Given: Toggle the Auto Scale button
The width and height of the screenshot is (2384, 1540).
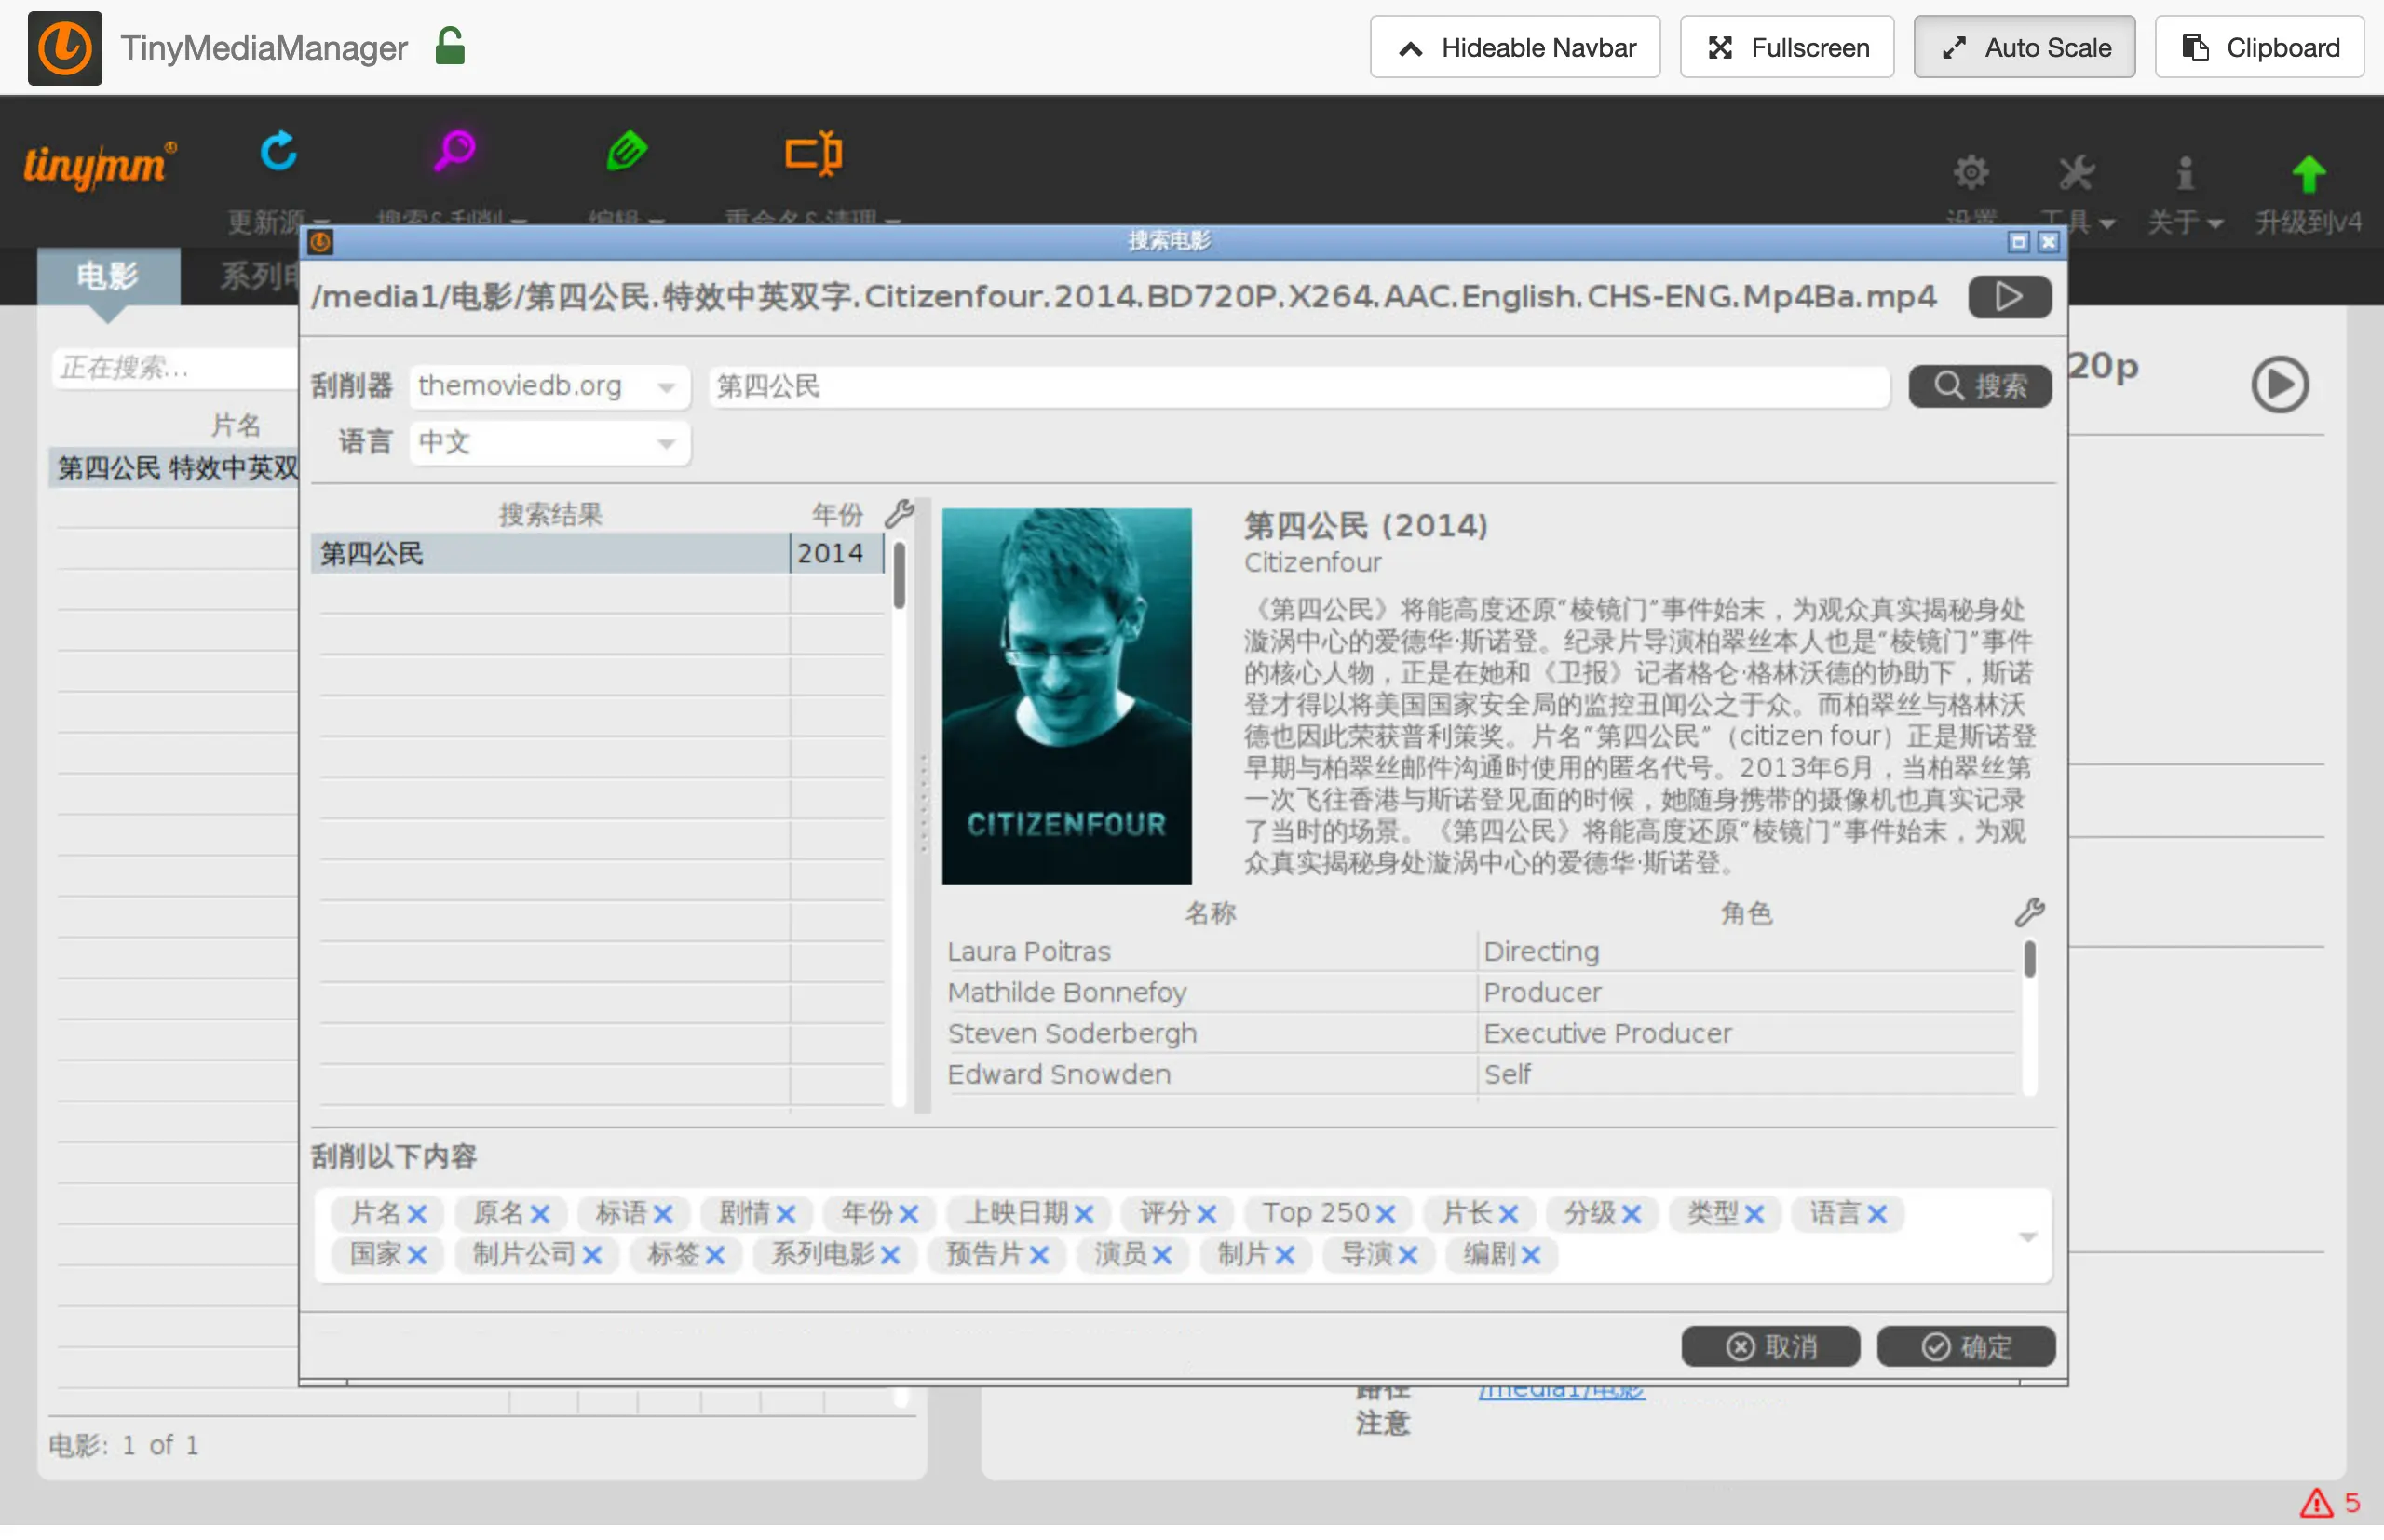Looking at the screenshot, I should coord(2024,47).
